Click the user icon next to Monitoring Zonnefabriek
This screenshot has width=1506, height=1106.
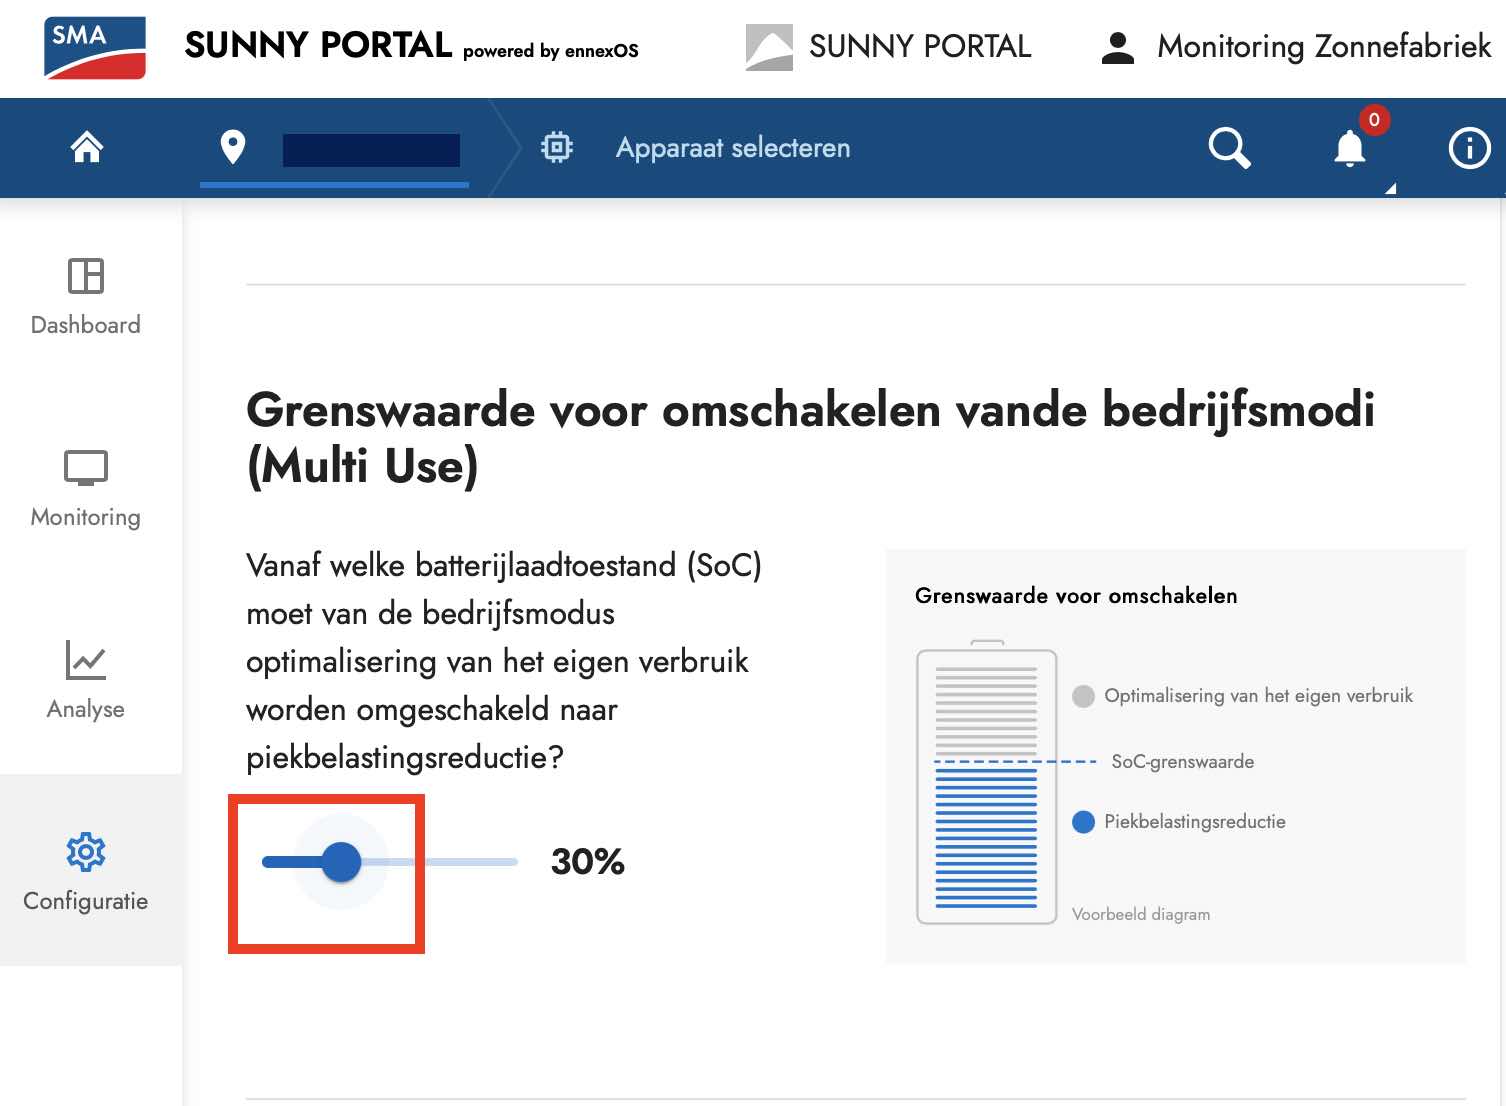(x=1117, y=45)
